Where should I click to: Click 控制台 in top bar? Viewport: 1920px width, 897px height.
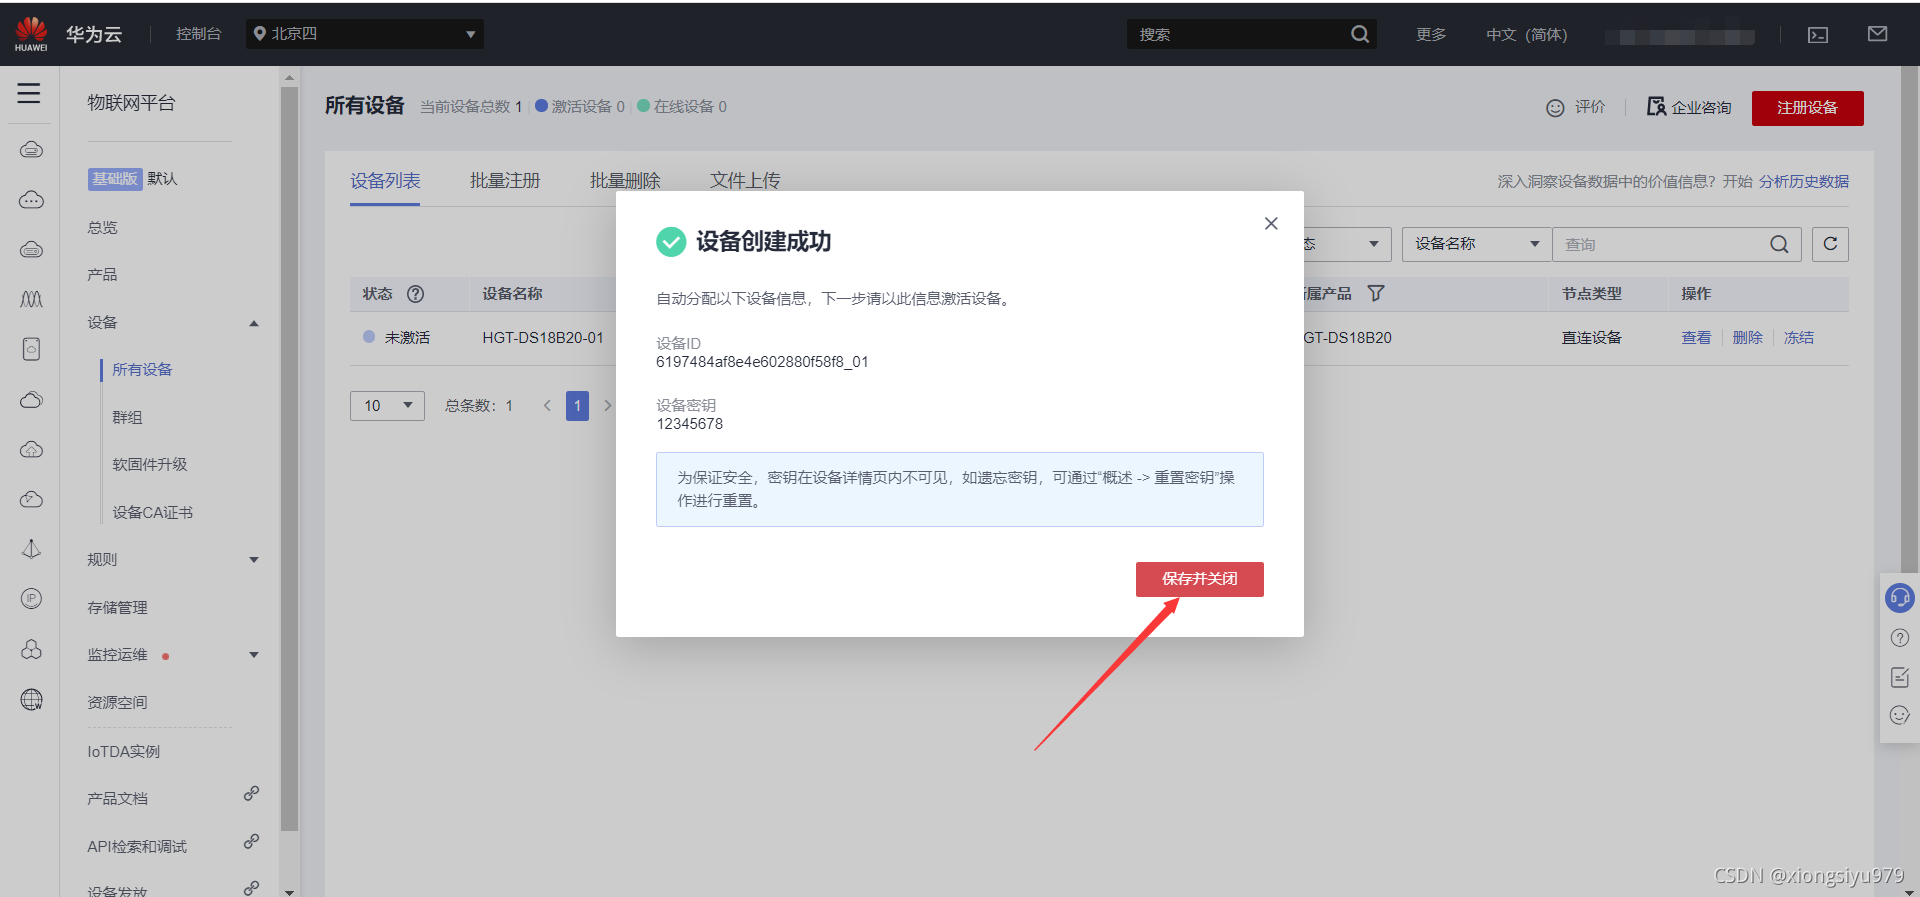(198, 34)
